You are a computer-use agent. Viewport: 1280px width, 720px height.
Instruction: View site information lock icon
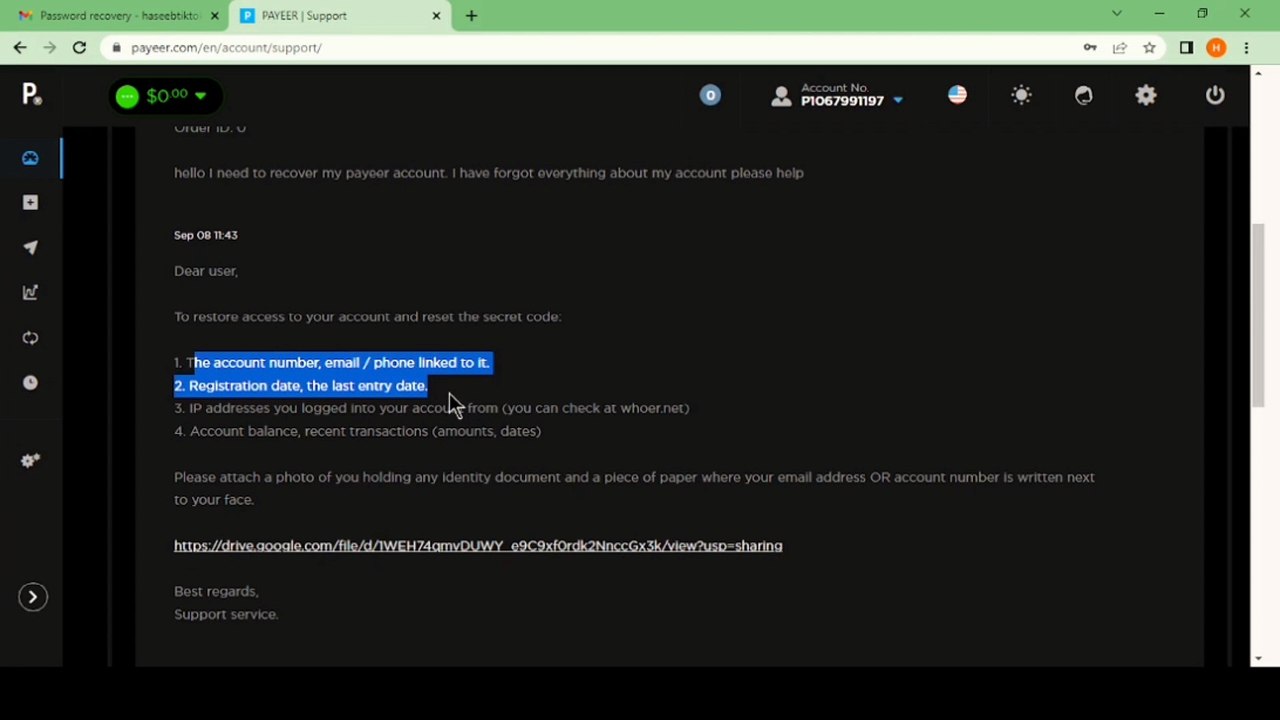(x=118, y=47)
